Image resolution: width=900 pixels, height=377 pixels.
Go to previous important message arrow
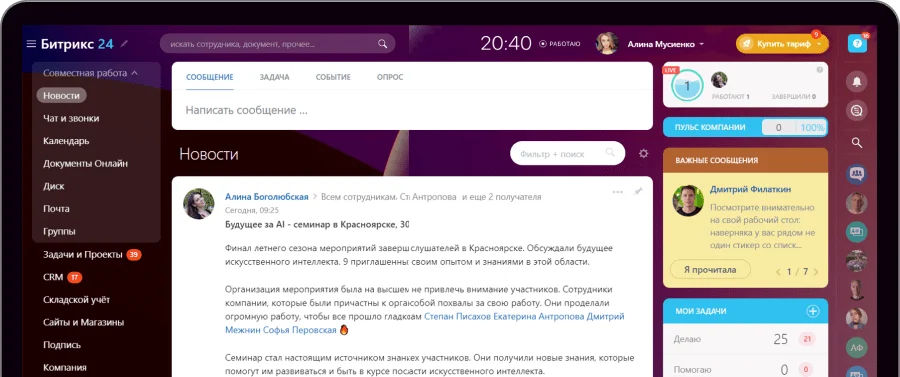(x=778, y=271)
